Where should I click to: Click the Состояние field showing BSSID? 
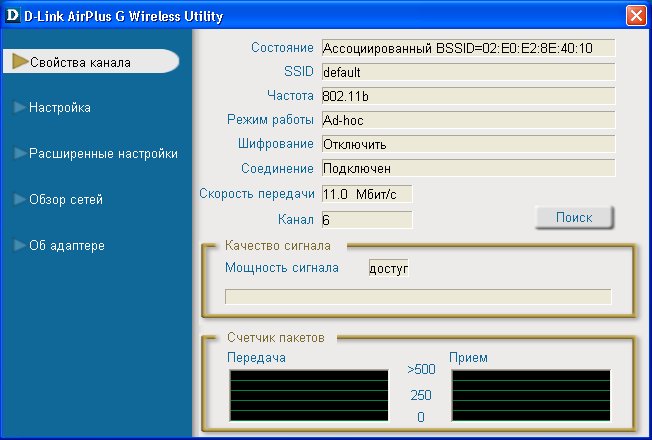[x=468, y=48]
